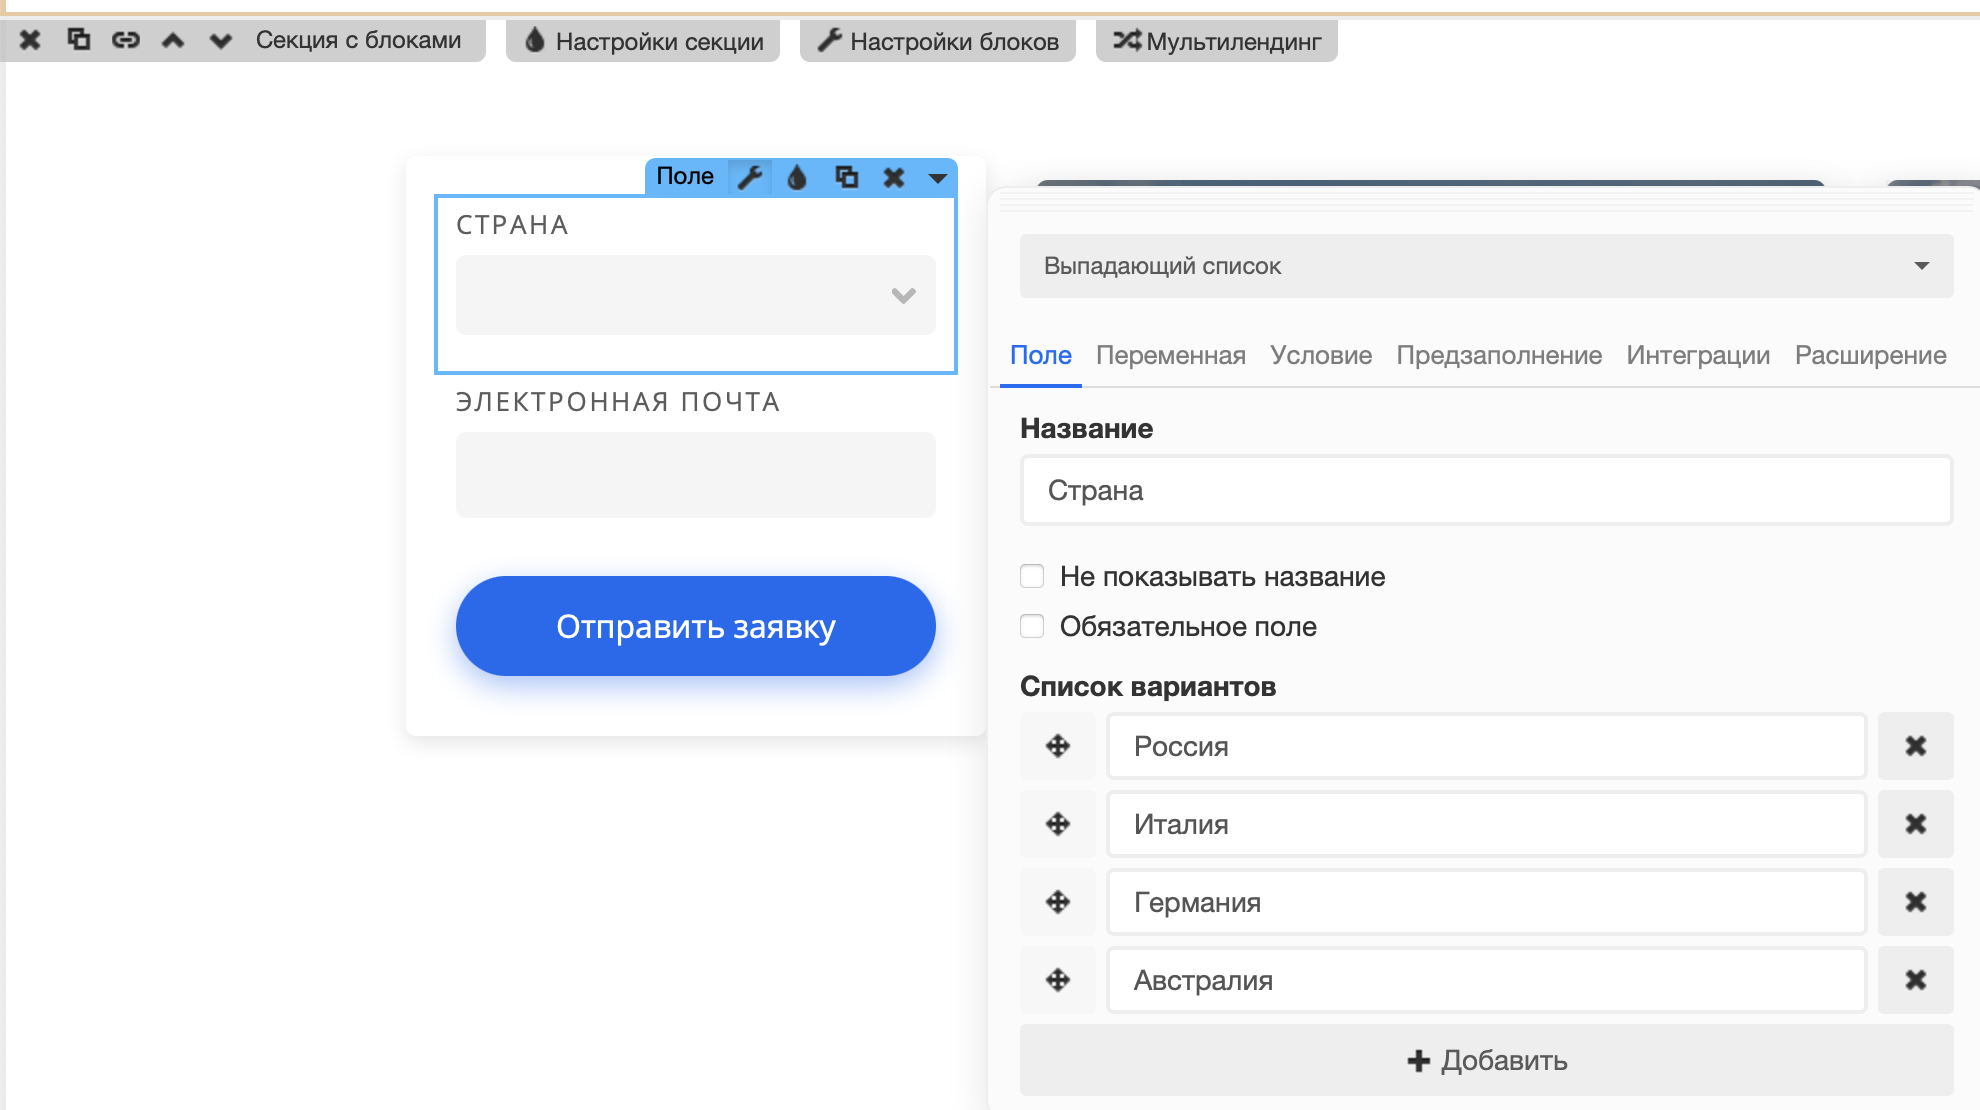Open Мультилендинг settings
Image resolution: width=1980 pixels, height=1110 pixels.
pyautogui.click(x=1217, y=41)
